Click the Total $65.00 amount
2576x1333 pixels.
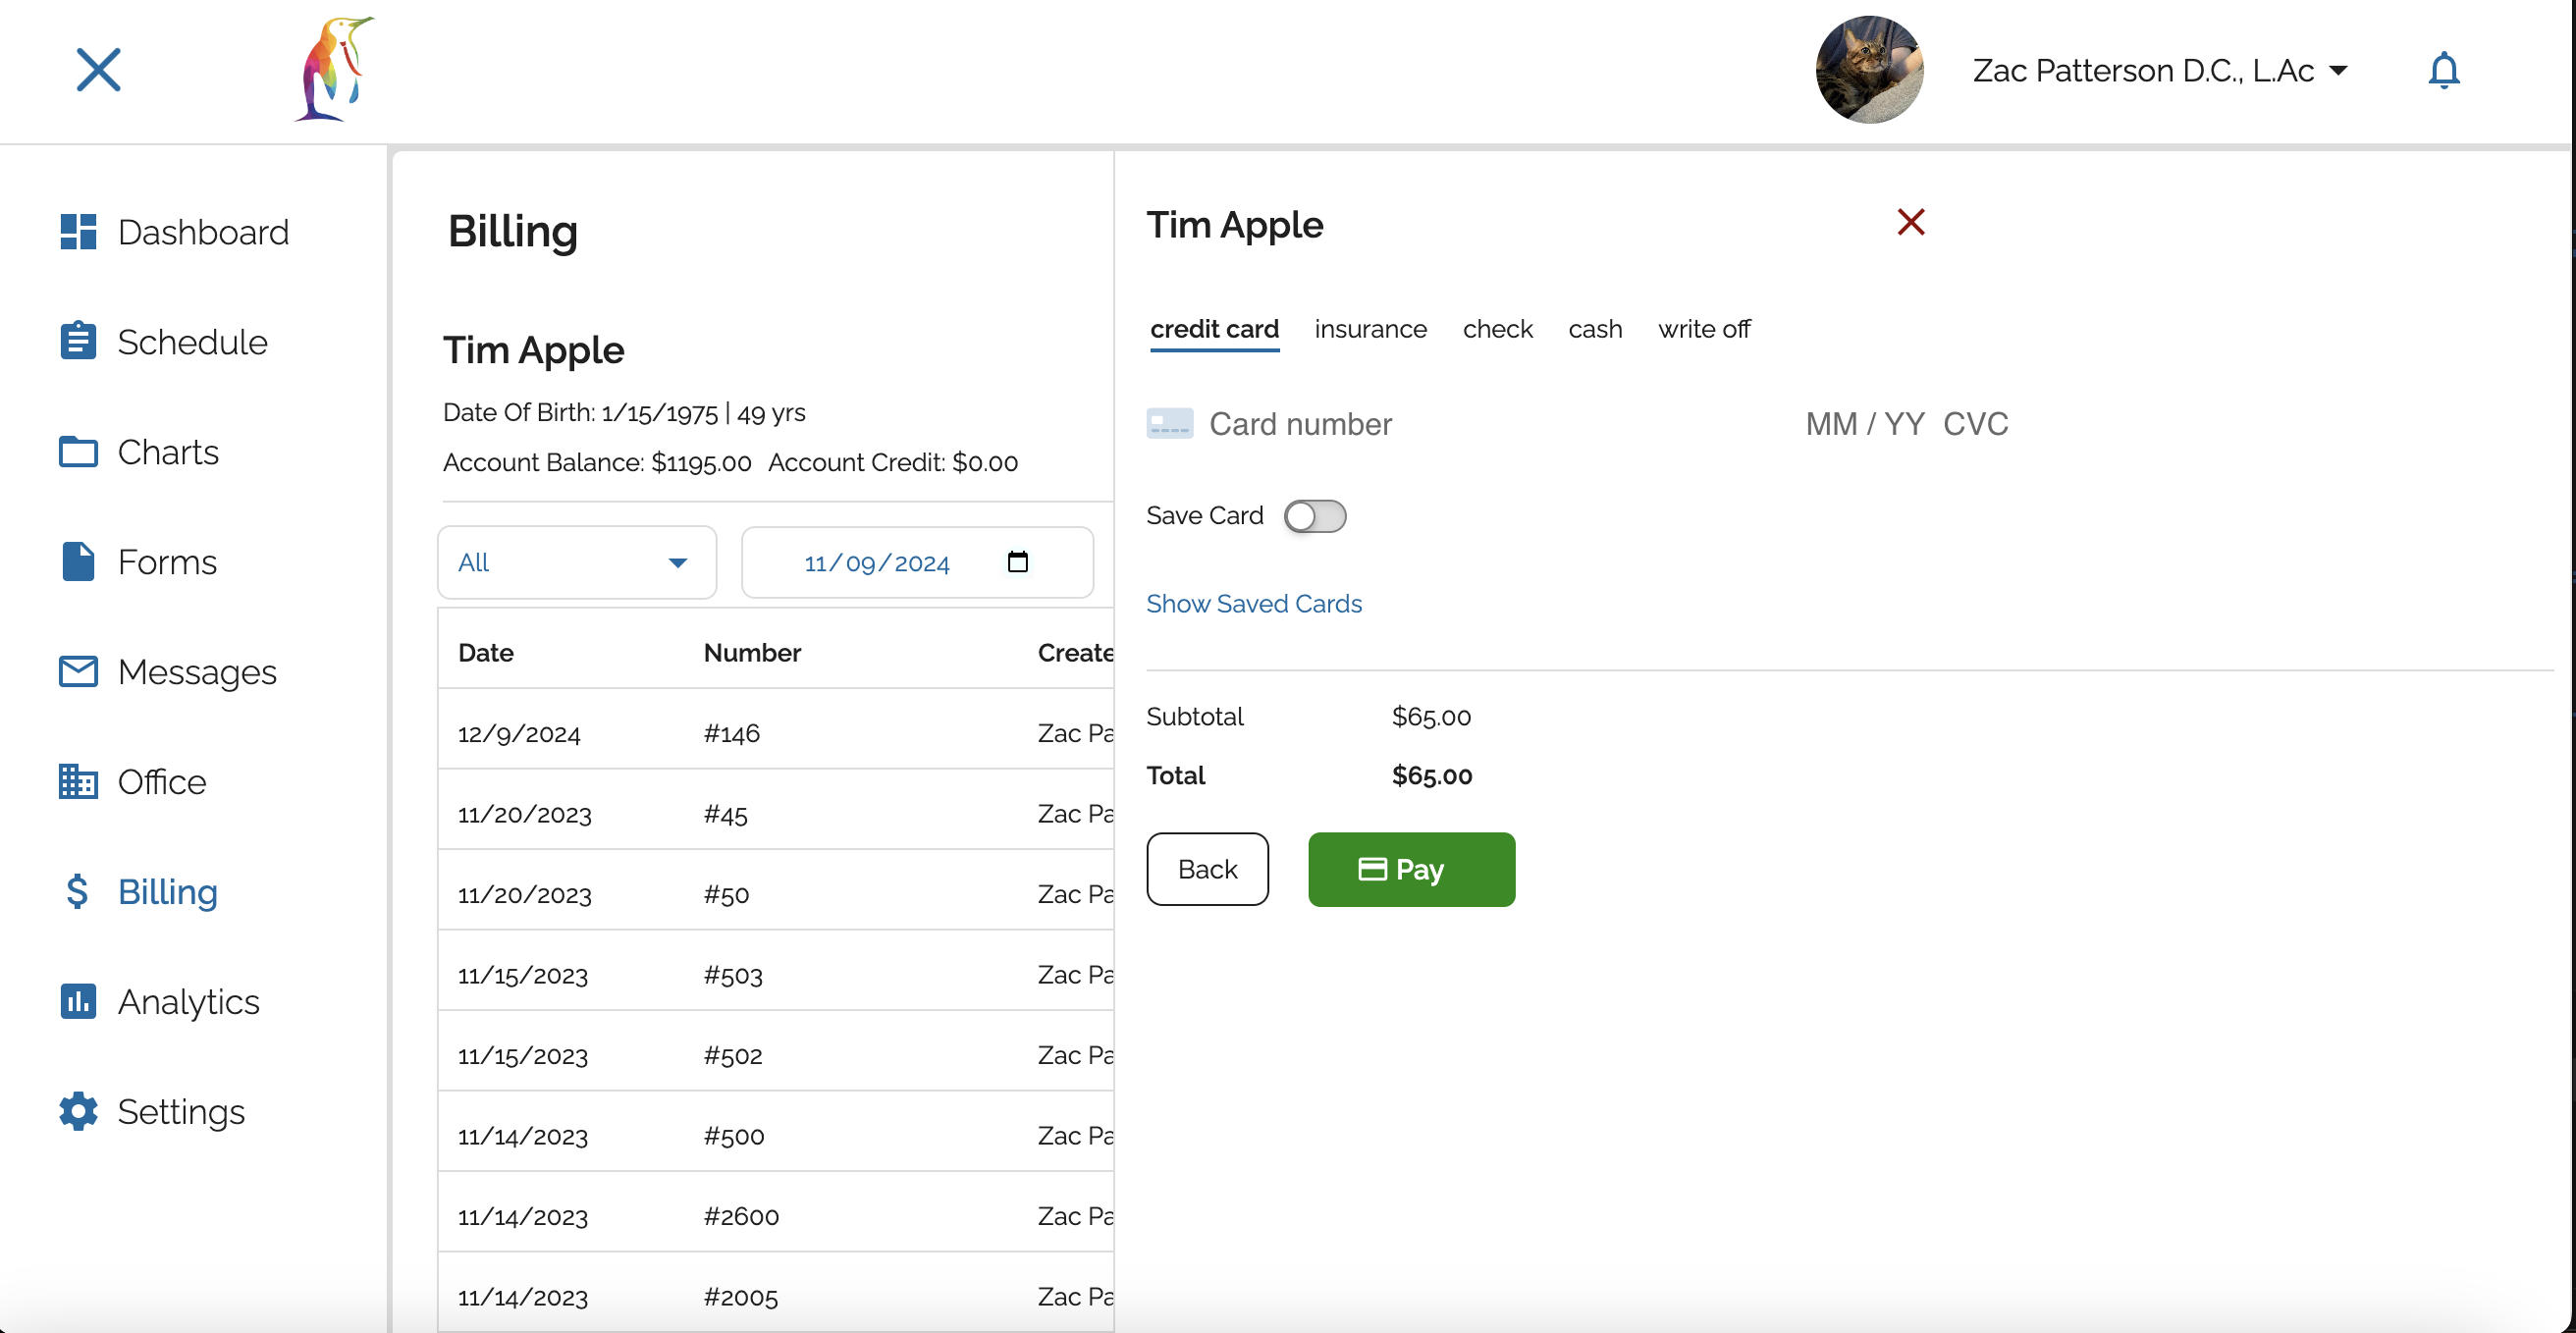tap(1431, 775)
